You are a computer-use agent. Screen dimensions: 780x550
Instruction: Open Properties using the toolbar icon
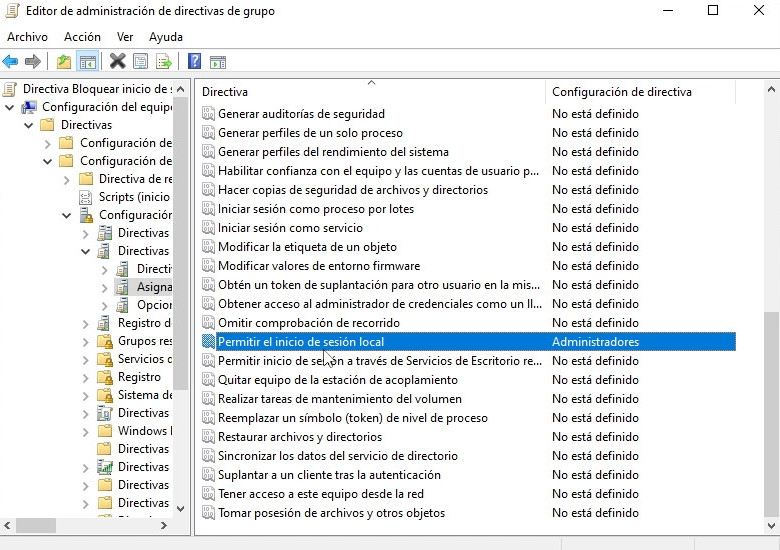point(140,62)
